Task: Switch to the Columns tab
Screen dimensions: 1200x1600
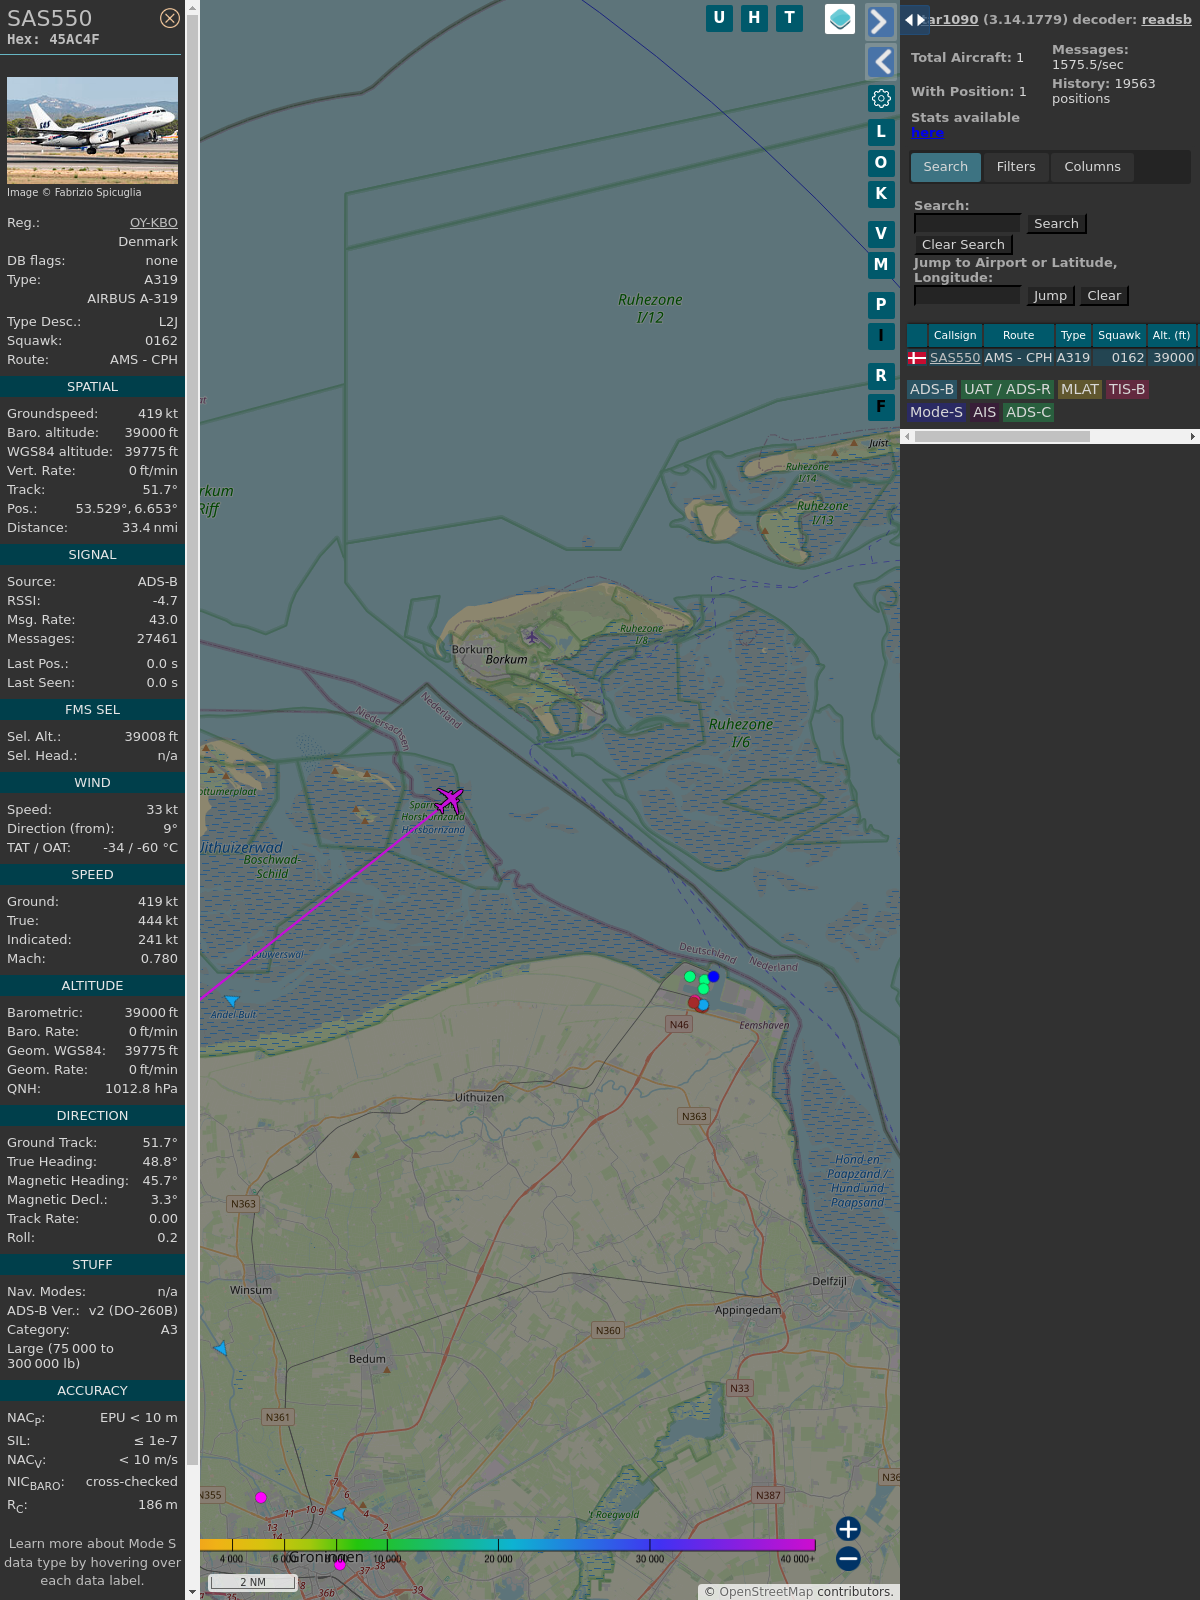Action: [x=1092, y=167]
